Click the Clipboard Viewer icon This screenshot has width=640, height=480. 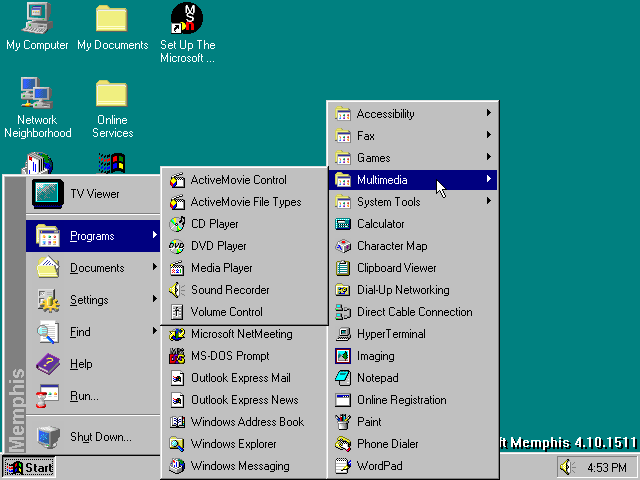coord(343,268)
